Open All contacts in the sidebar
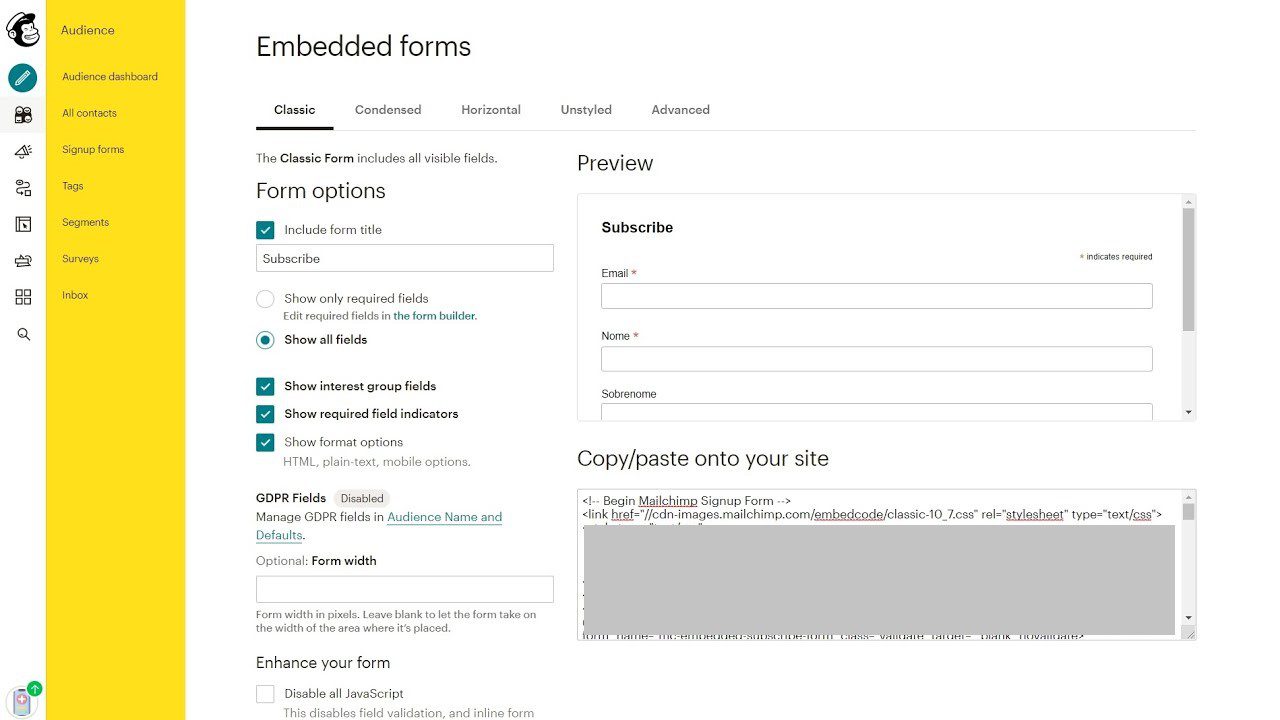 pos(89,113)
